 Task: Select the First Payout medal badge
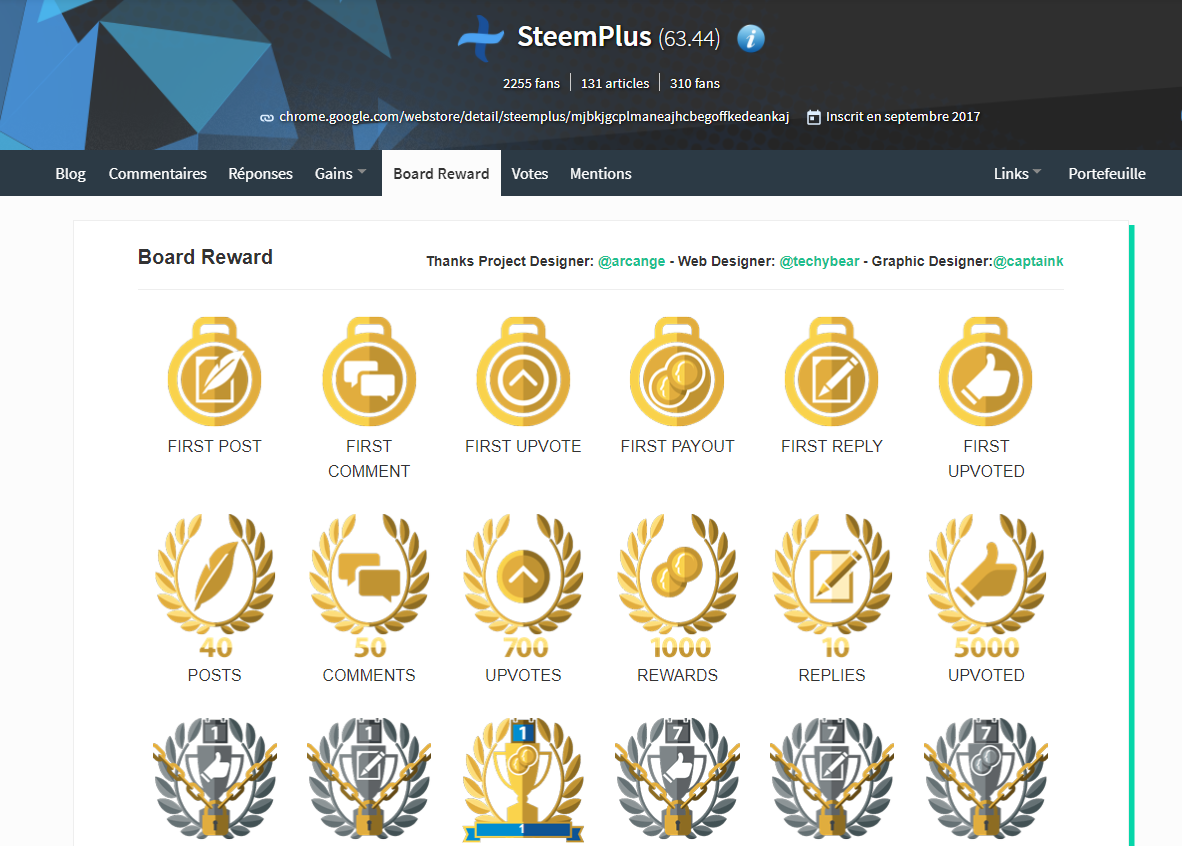click(x=677, y=372)
